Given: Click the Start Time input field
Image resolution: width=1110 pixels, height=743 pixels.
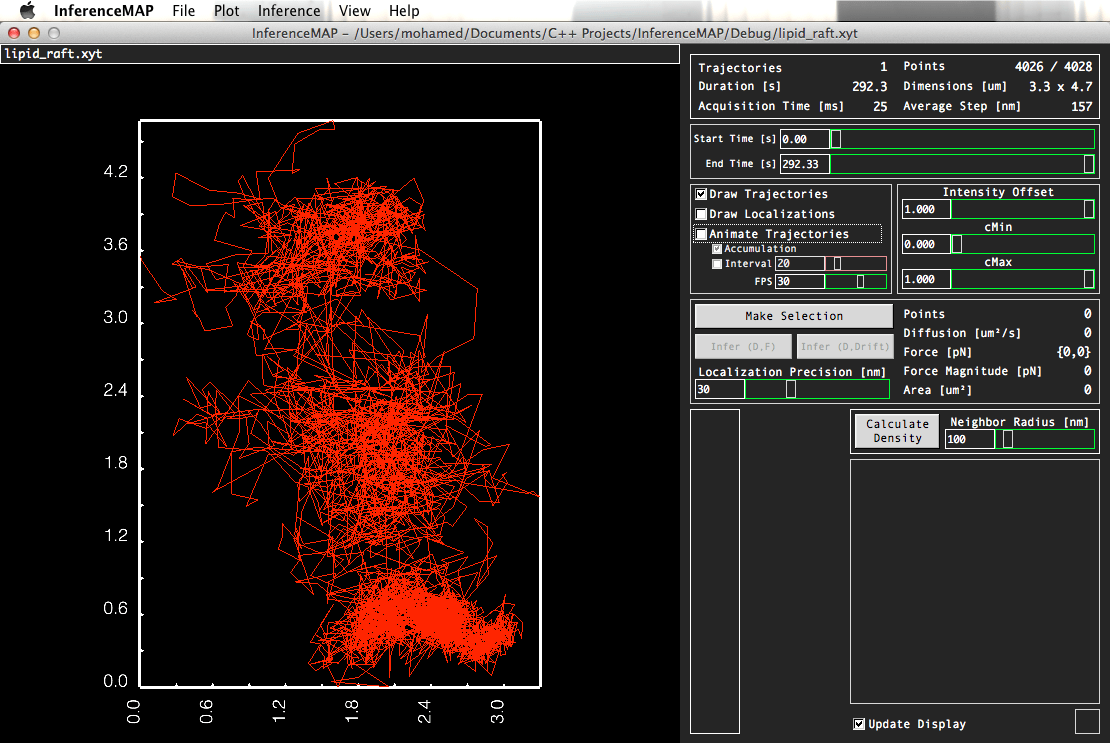Looking at the screenshot, I should click(805, 139).
